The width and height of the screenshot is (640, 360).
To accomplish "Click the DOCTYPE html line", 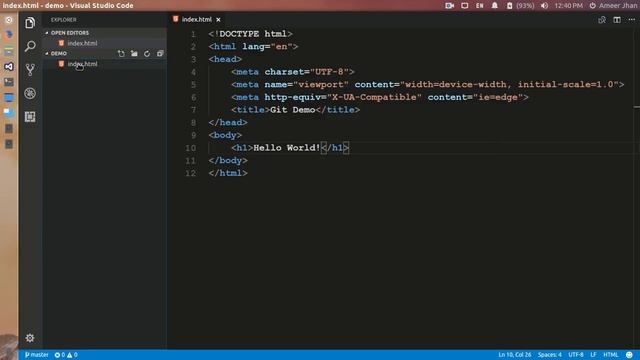I will click(x=251, y=34).
